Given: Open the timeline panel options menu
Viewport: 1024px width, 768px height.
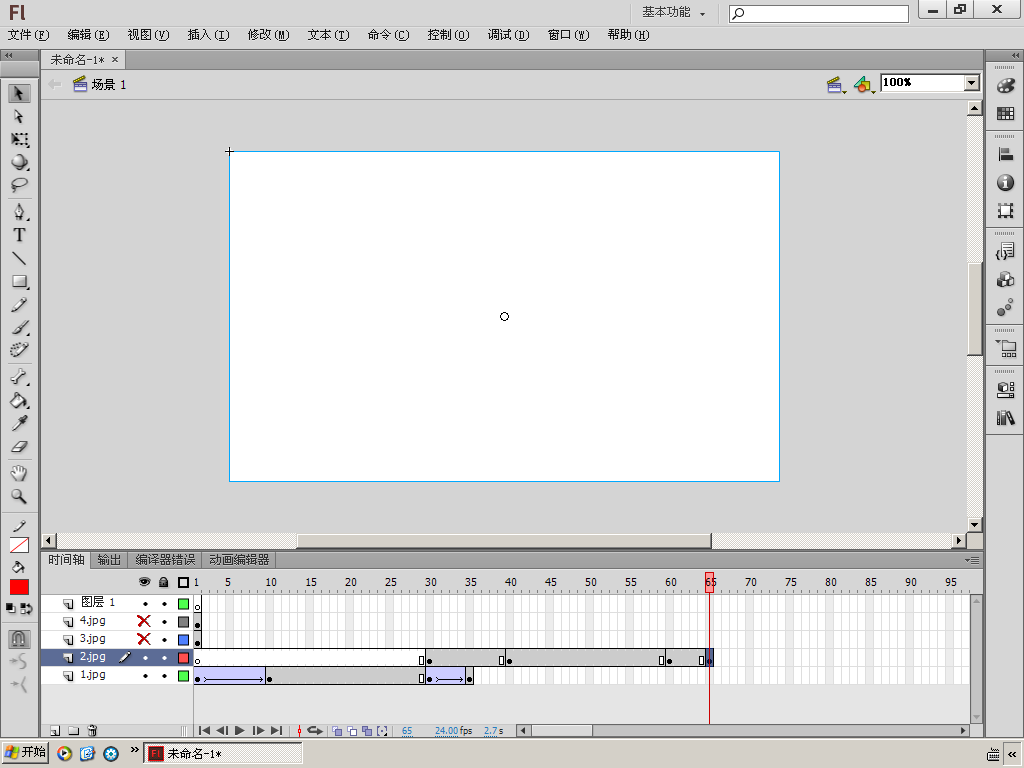Looking at the screenshot, I should click(972, 560).
